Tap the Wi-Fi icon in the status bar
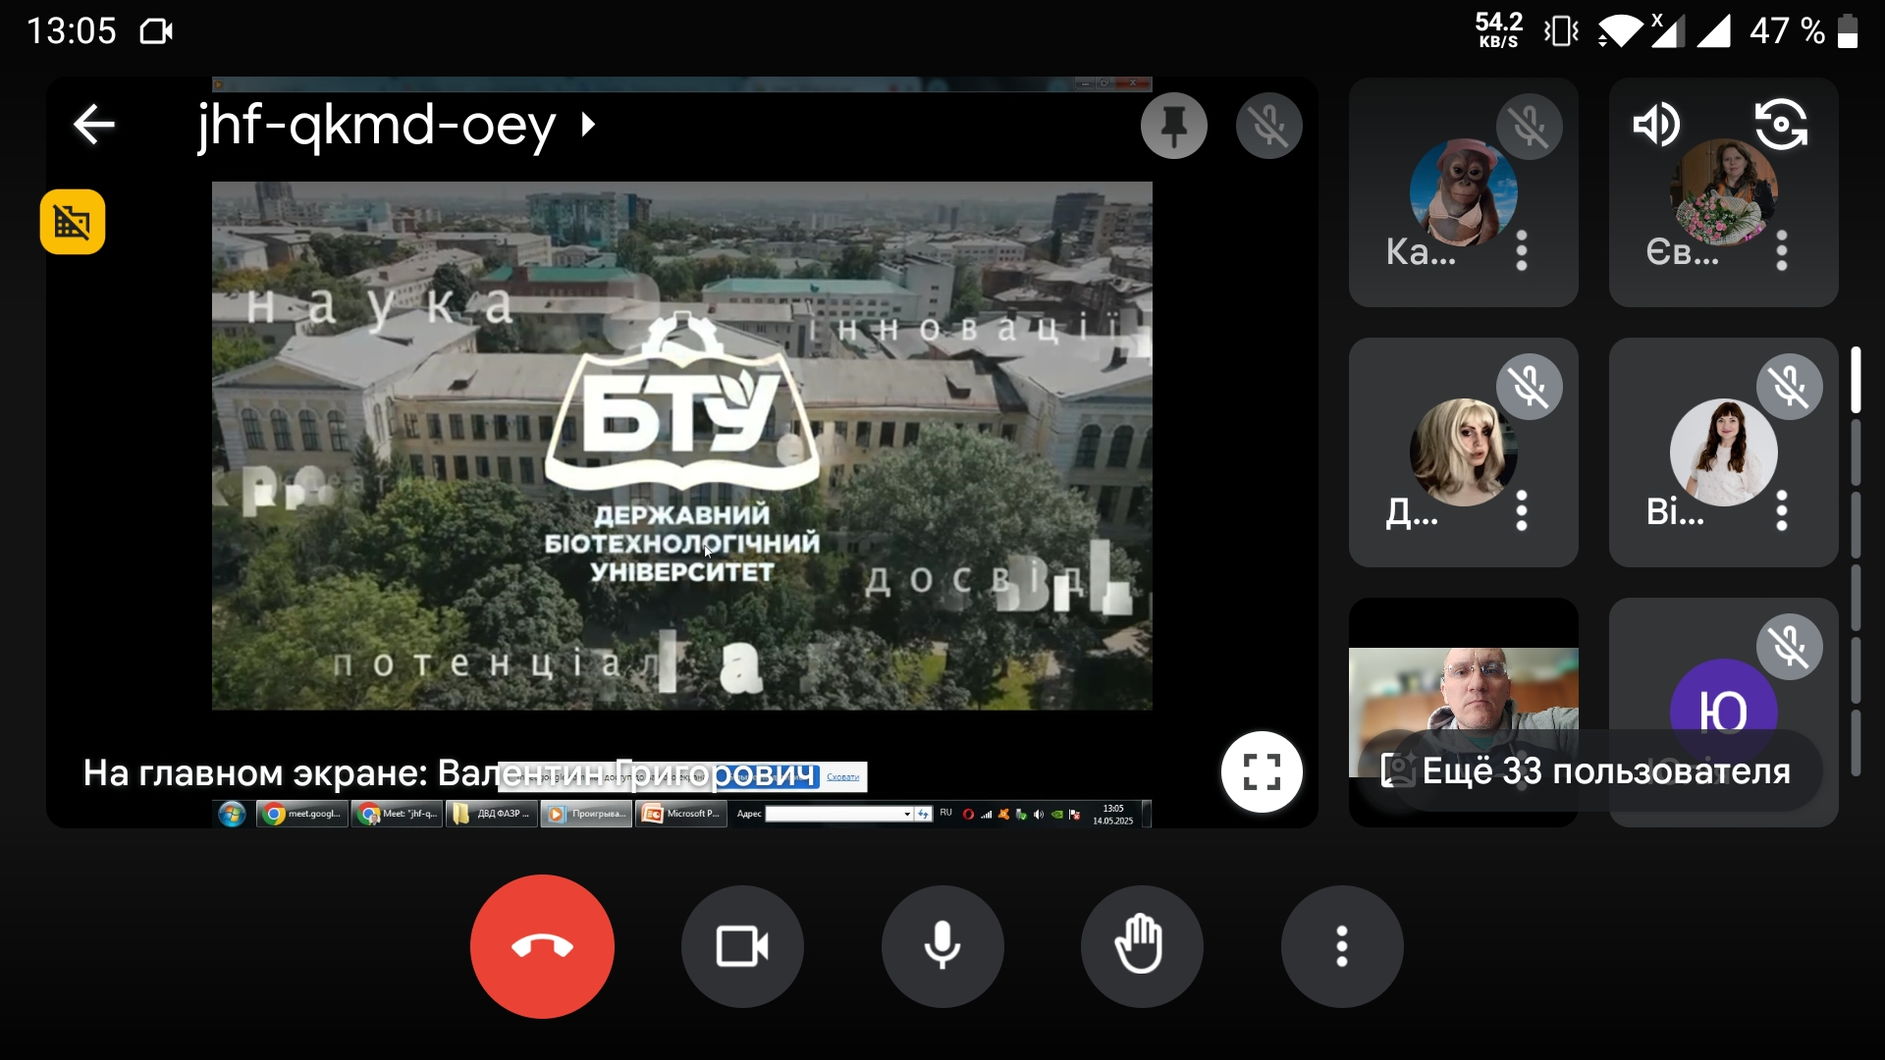Viewport: 1885px width, 1060px height. point(1619,31)
